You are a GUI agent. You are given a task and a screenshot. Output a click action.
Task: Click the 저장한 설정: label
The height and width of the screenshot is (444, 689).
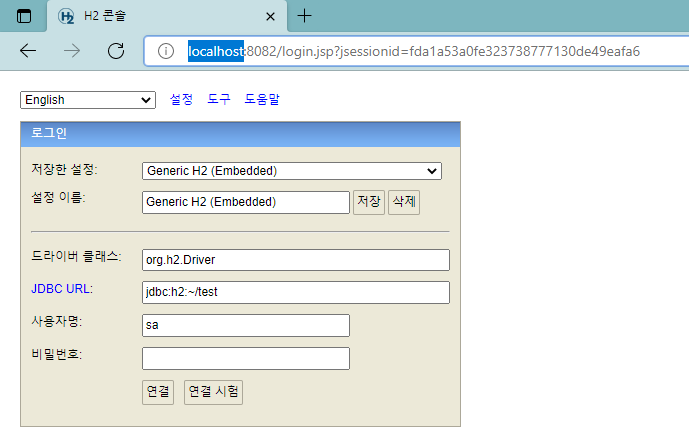[x=65, y=169]
